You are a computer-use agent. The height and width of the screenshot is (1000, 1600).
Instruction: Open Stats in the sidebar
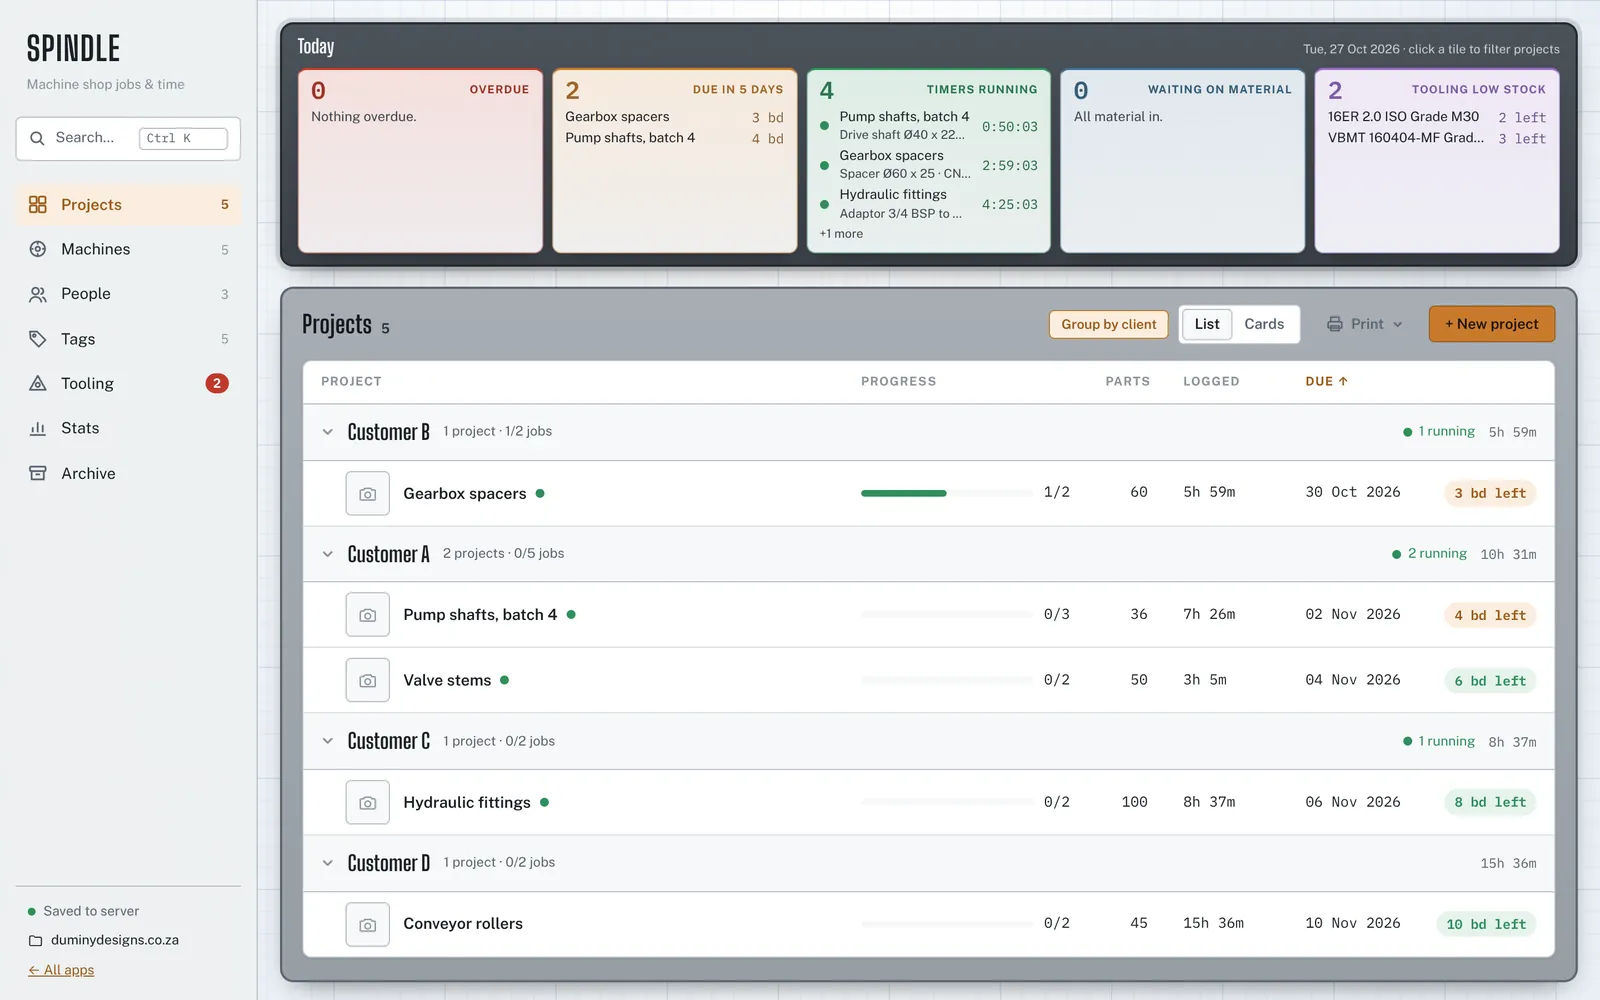tap(128, 428)
